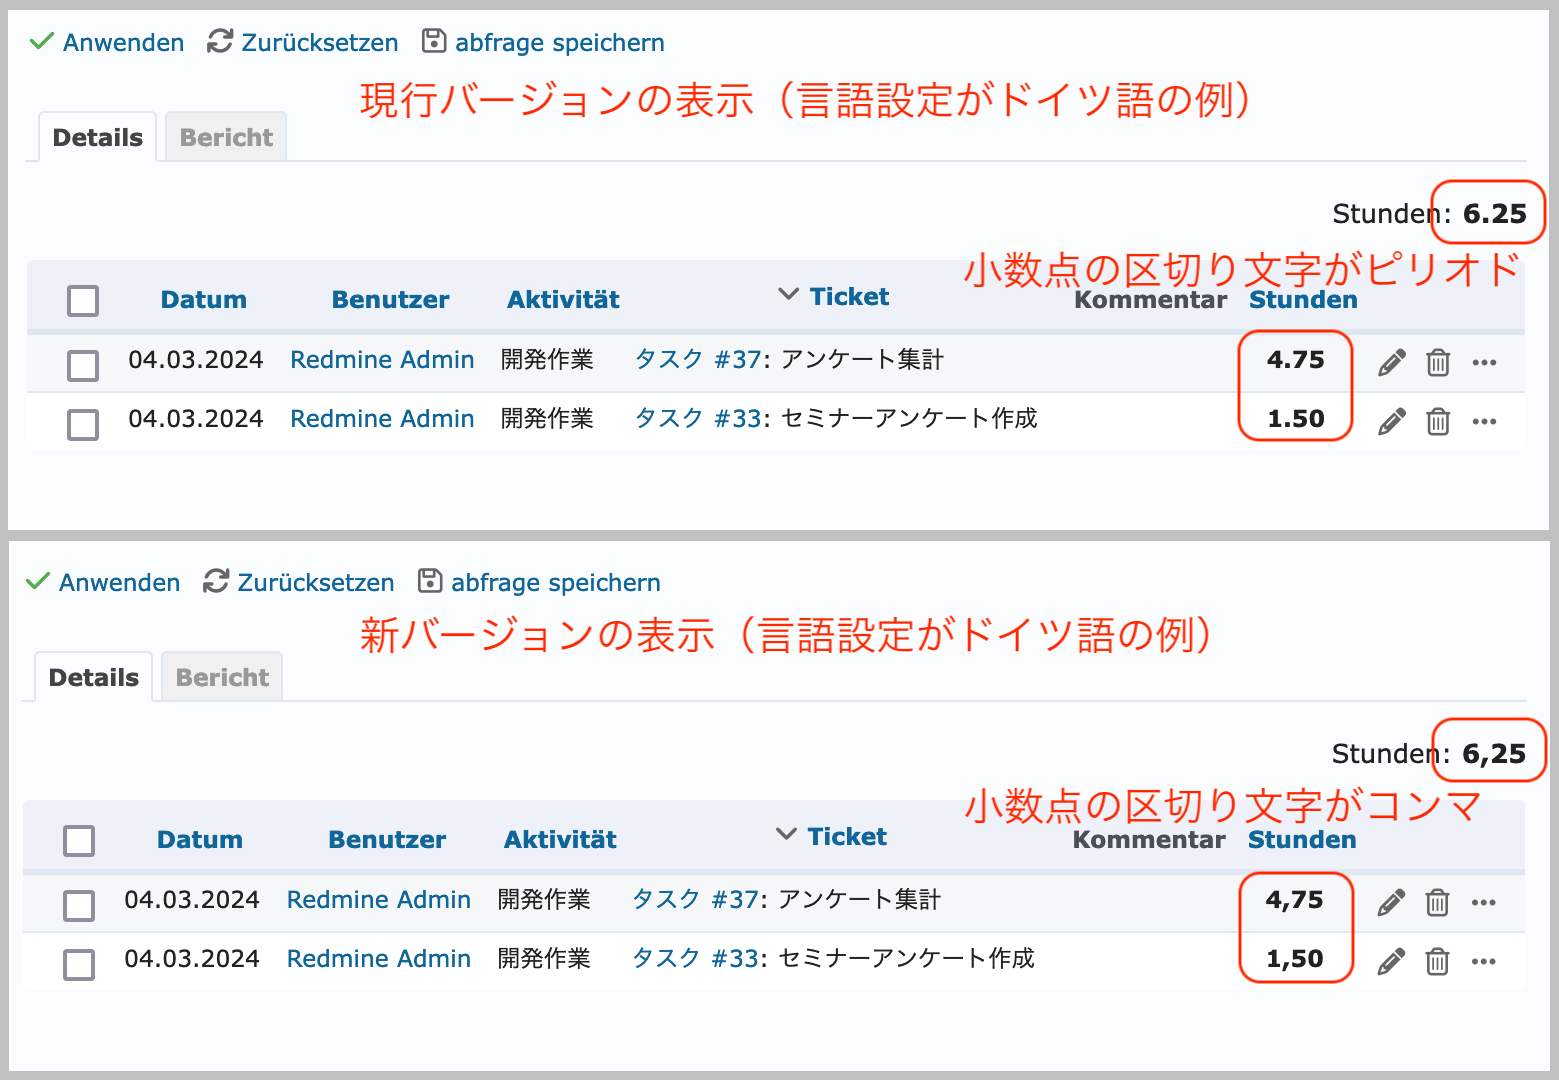Toggle the select-all checkbox in the table header
Image resolution: width=1559 pixels, height=1080 pixels.
click(x=82, y=300)
